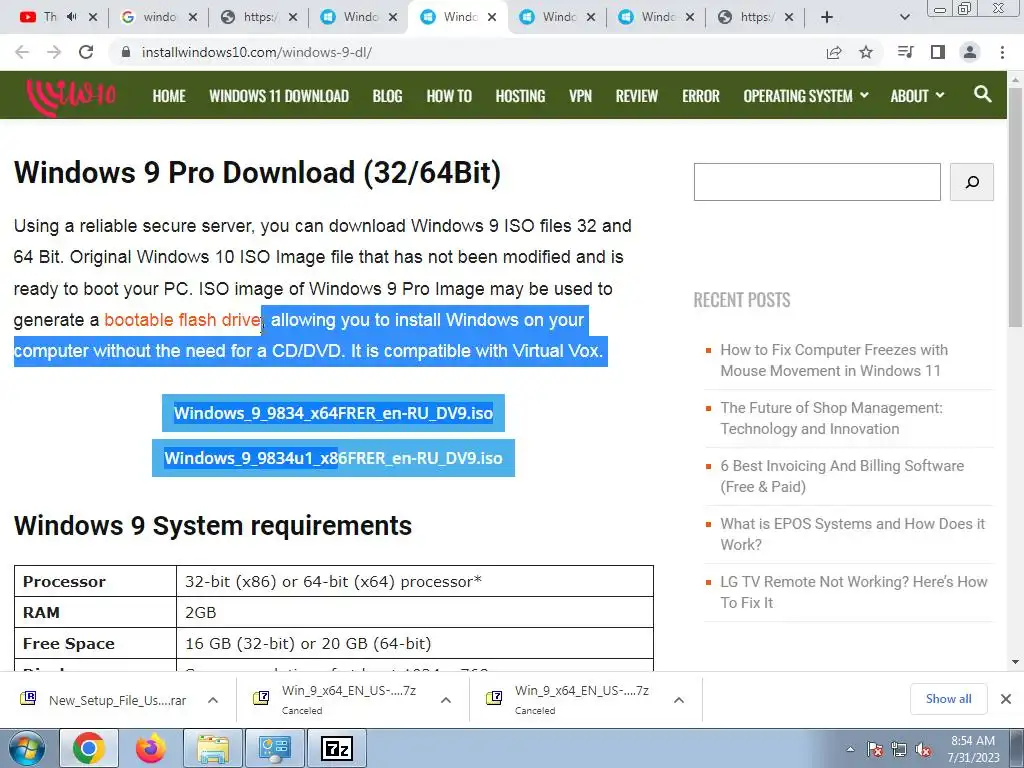Expand the About menu dropdown
Viewport: 1024px width, 768px height.
(x=918, y=96)
